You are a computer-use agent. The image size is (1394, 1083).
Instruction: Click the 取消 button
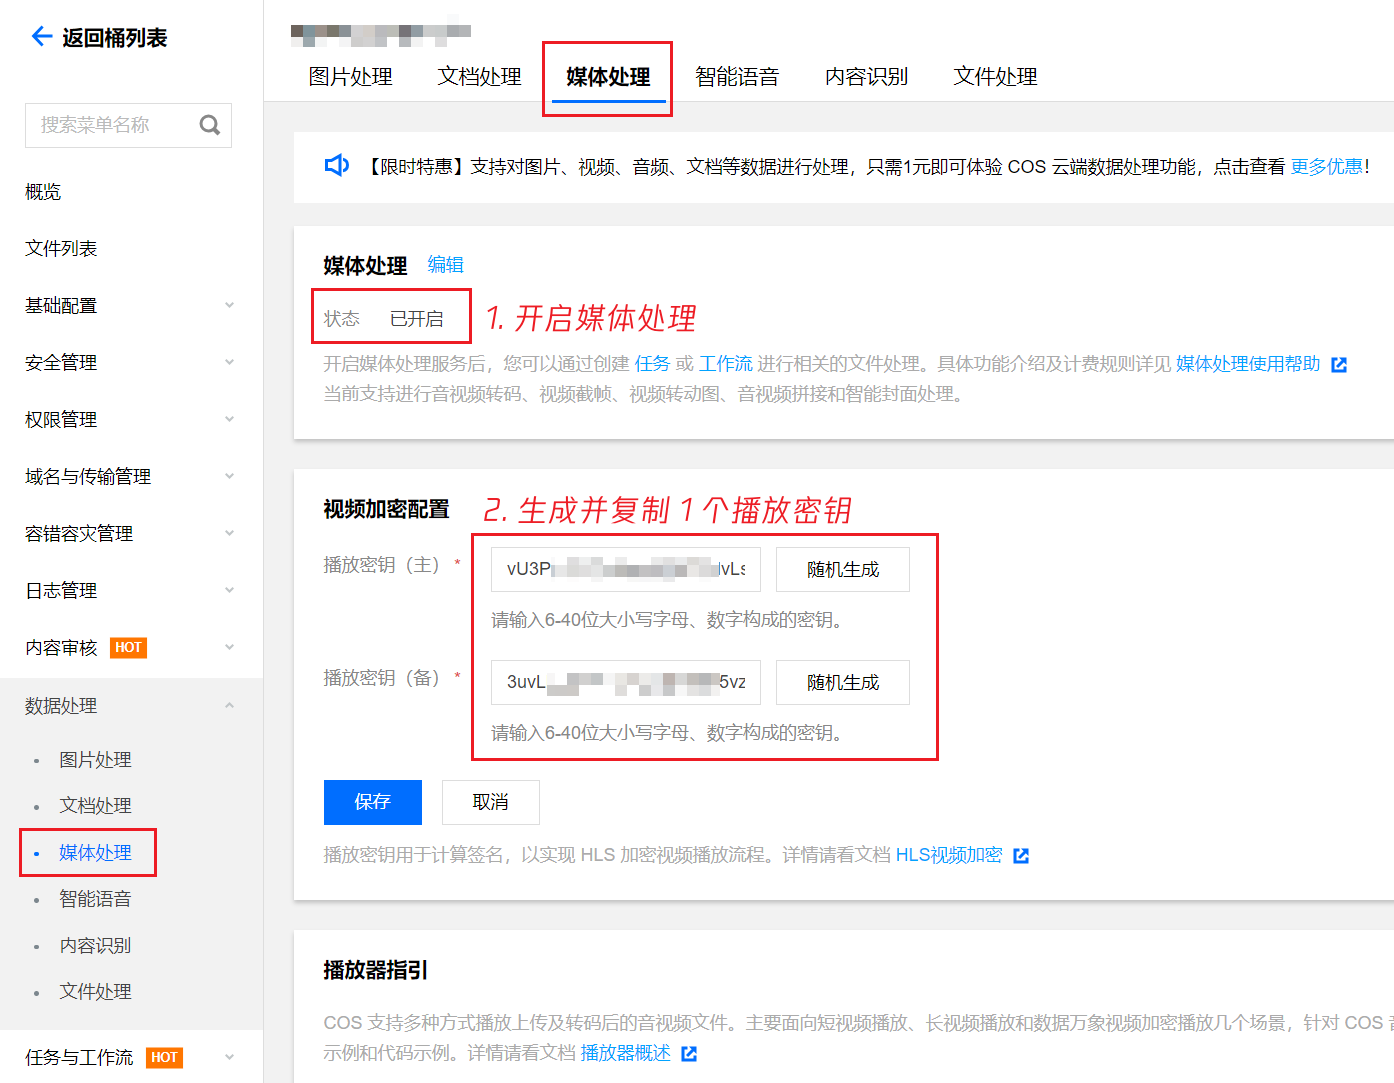[x=490, y=802]
